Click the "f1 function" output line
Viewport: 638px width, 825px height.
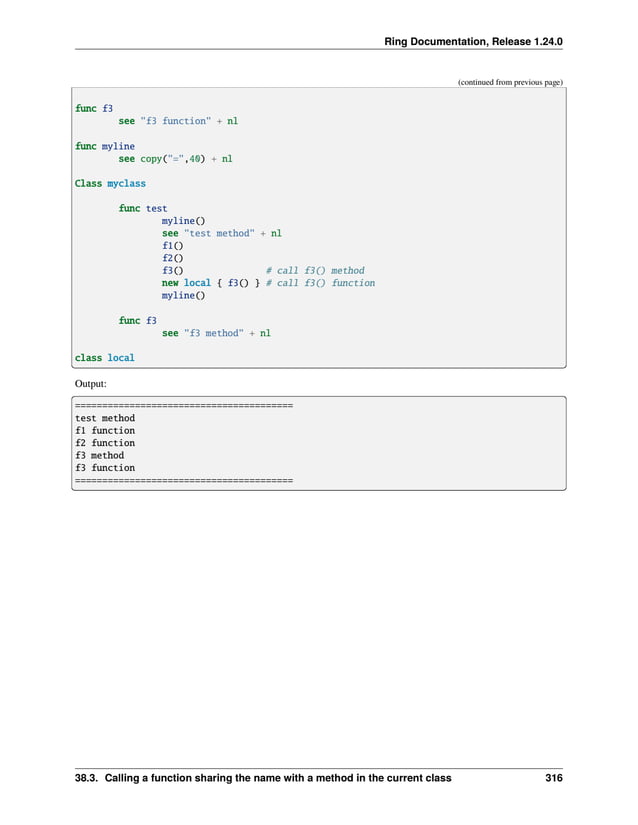click(105, 430)
